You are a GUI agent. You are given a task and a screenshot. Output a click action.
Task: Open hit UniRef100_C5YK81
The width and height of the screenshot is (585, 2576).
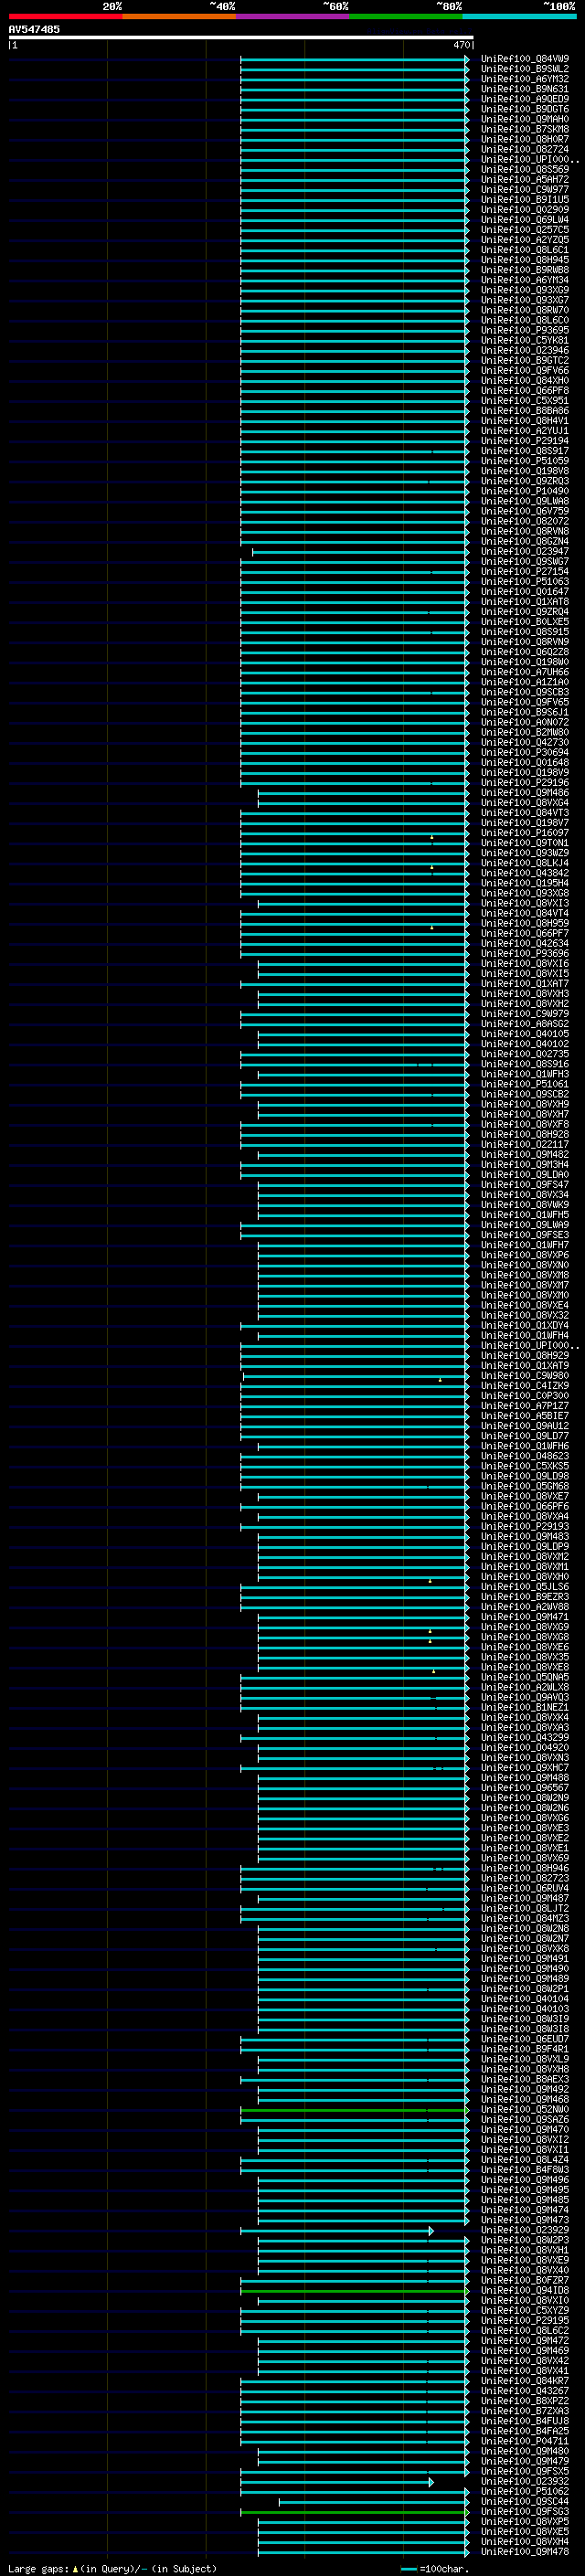pyautogui.click(x=524, y=340)
